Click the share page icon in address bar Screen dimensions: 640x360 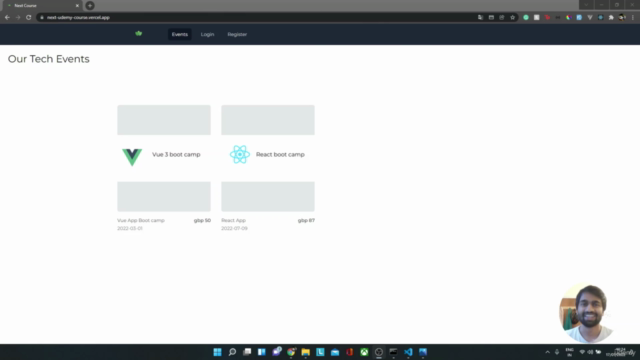(x=502, y=18)
